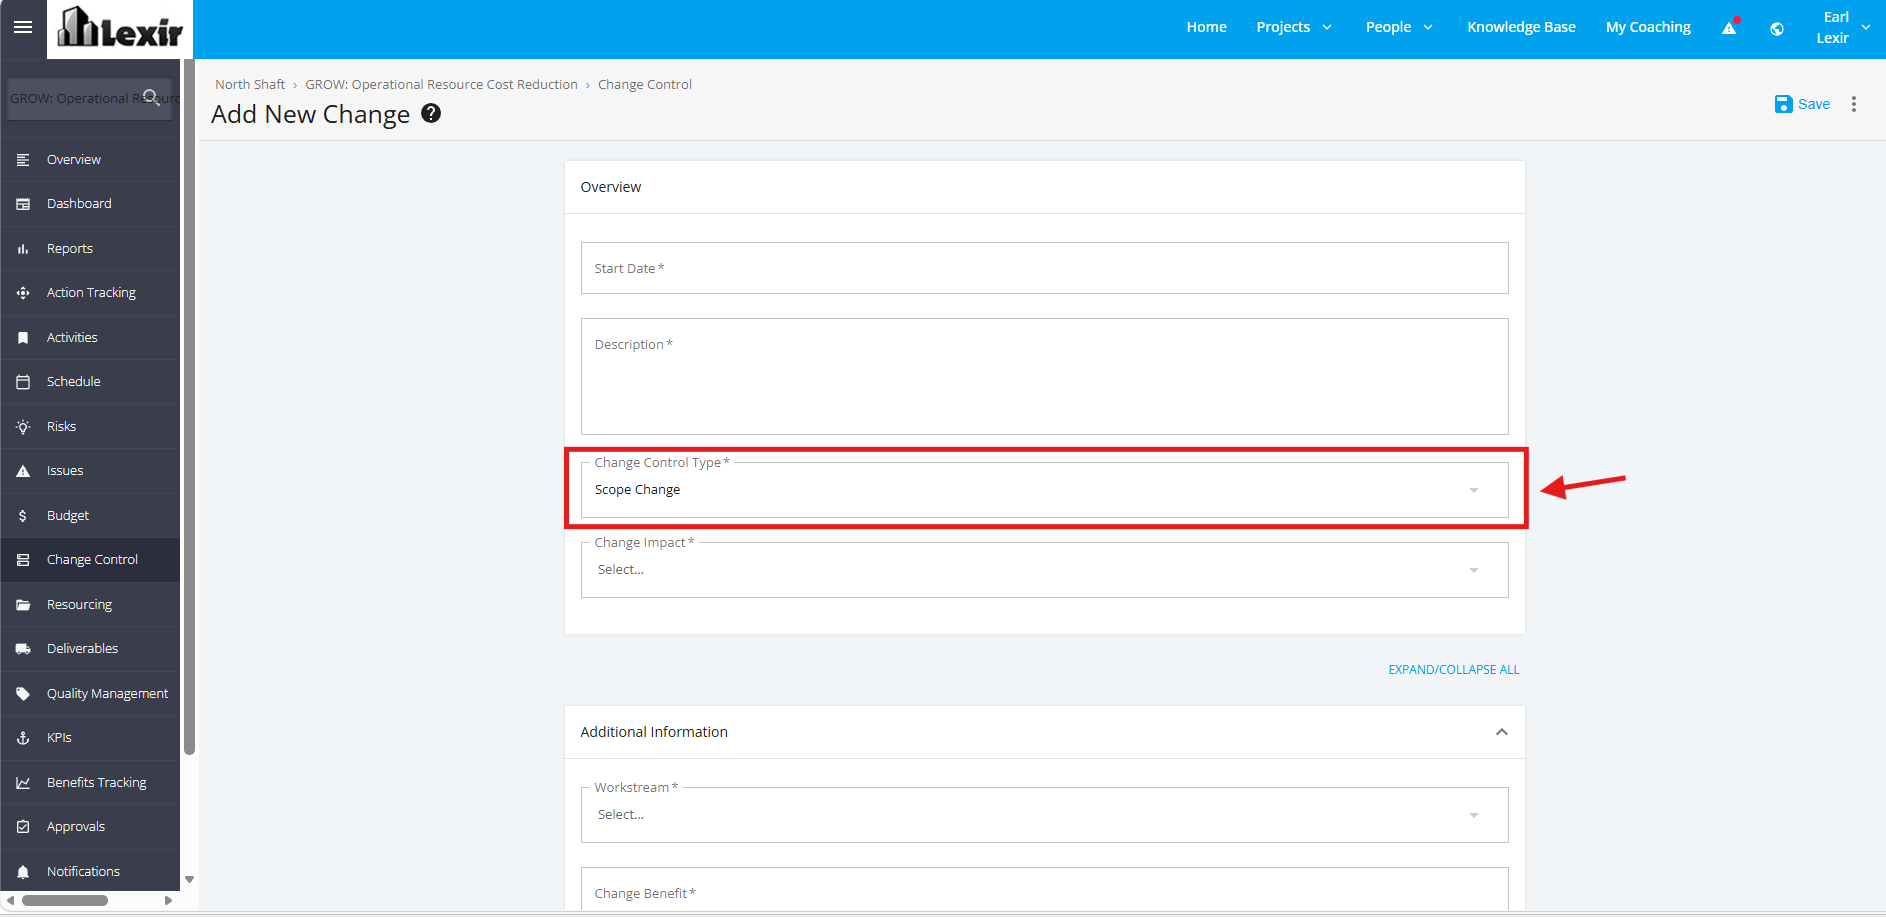Open the Projects dropdown in top bar
Image resolution: width=1886 pixels, height=917 pixels.
coord(1294,27)
